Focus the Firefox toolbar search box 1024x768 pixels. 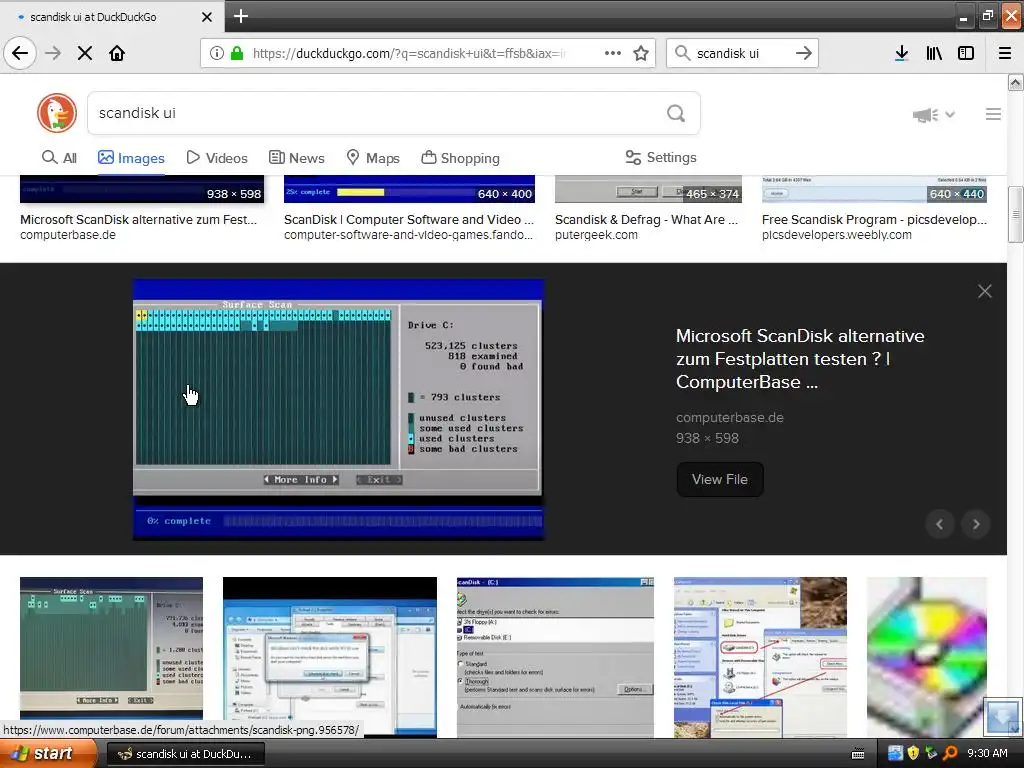click(741, 53)
